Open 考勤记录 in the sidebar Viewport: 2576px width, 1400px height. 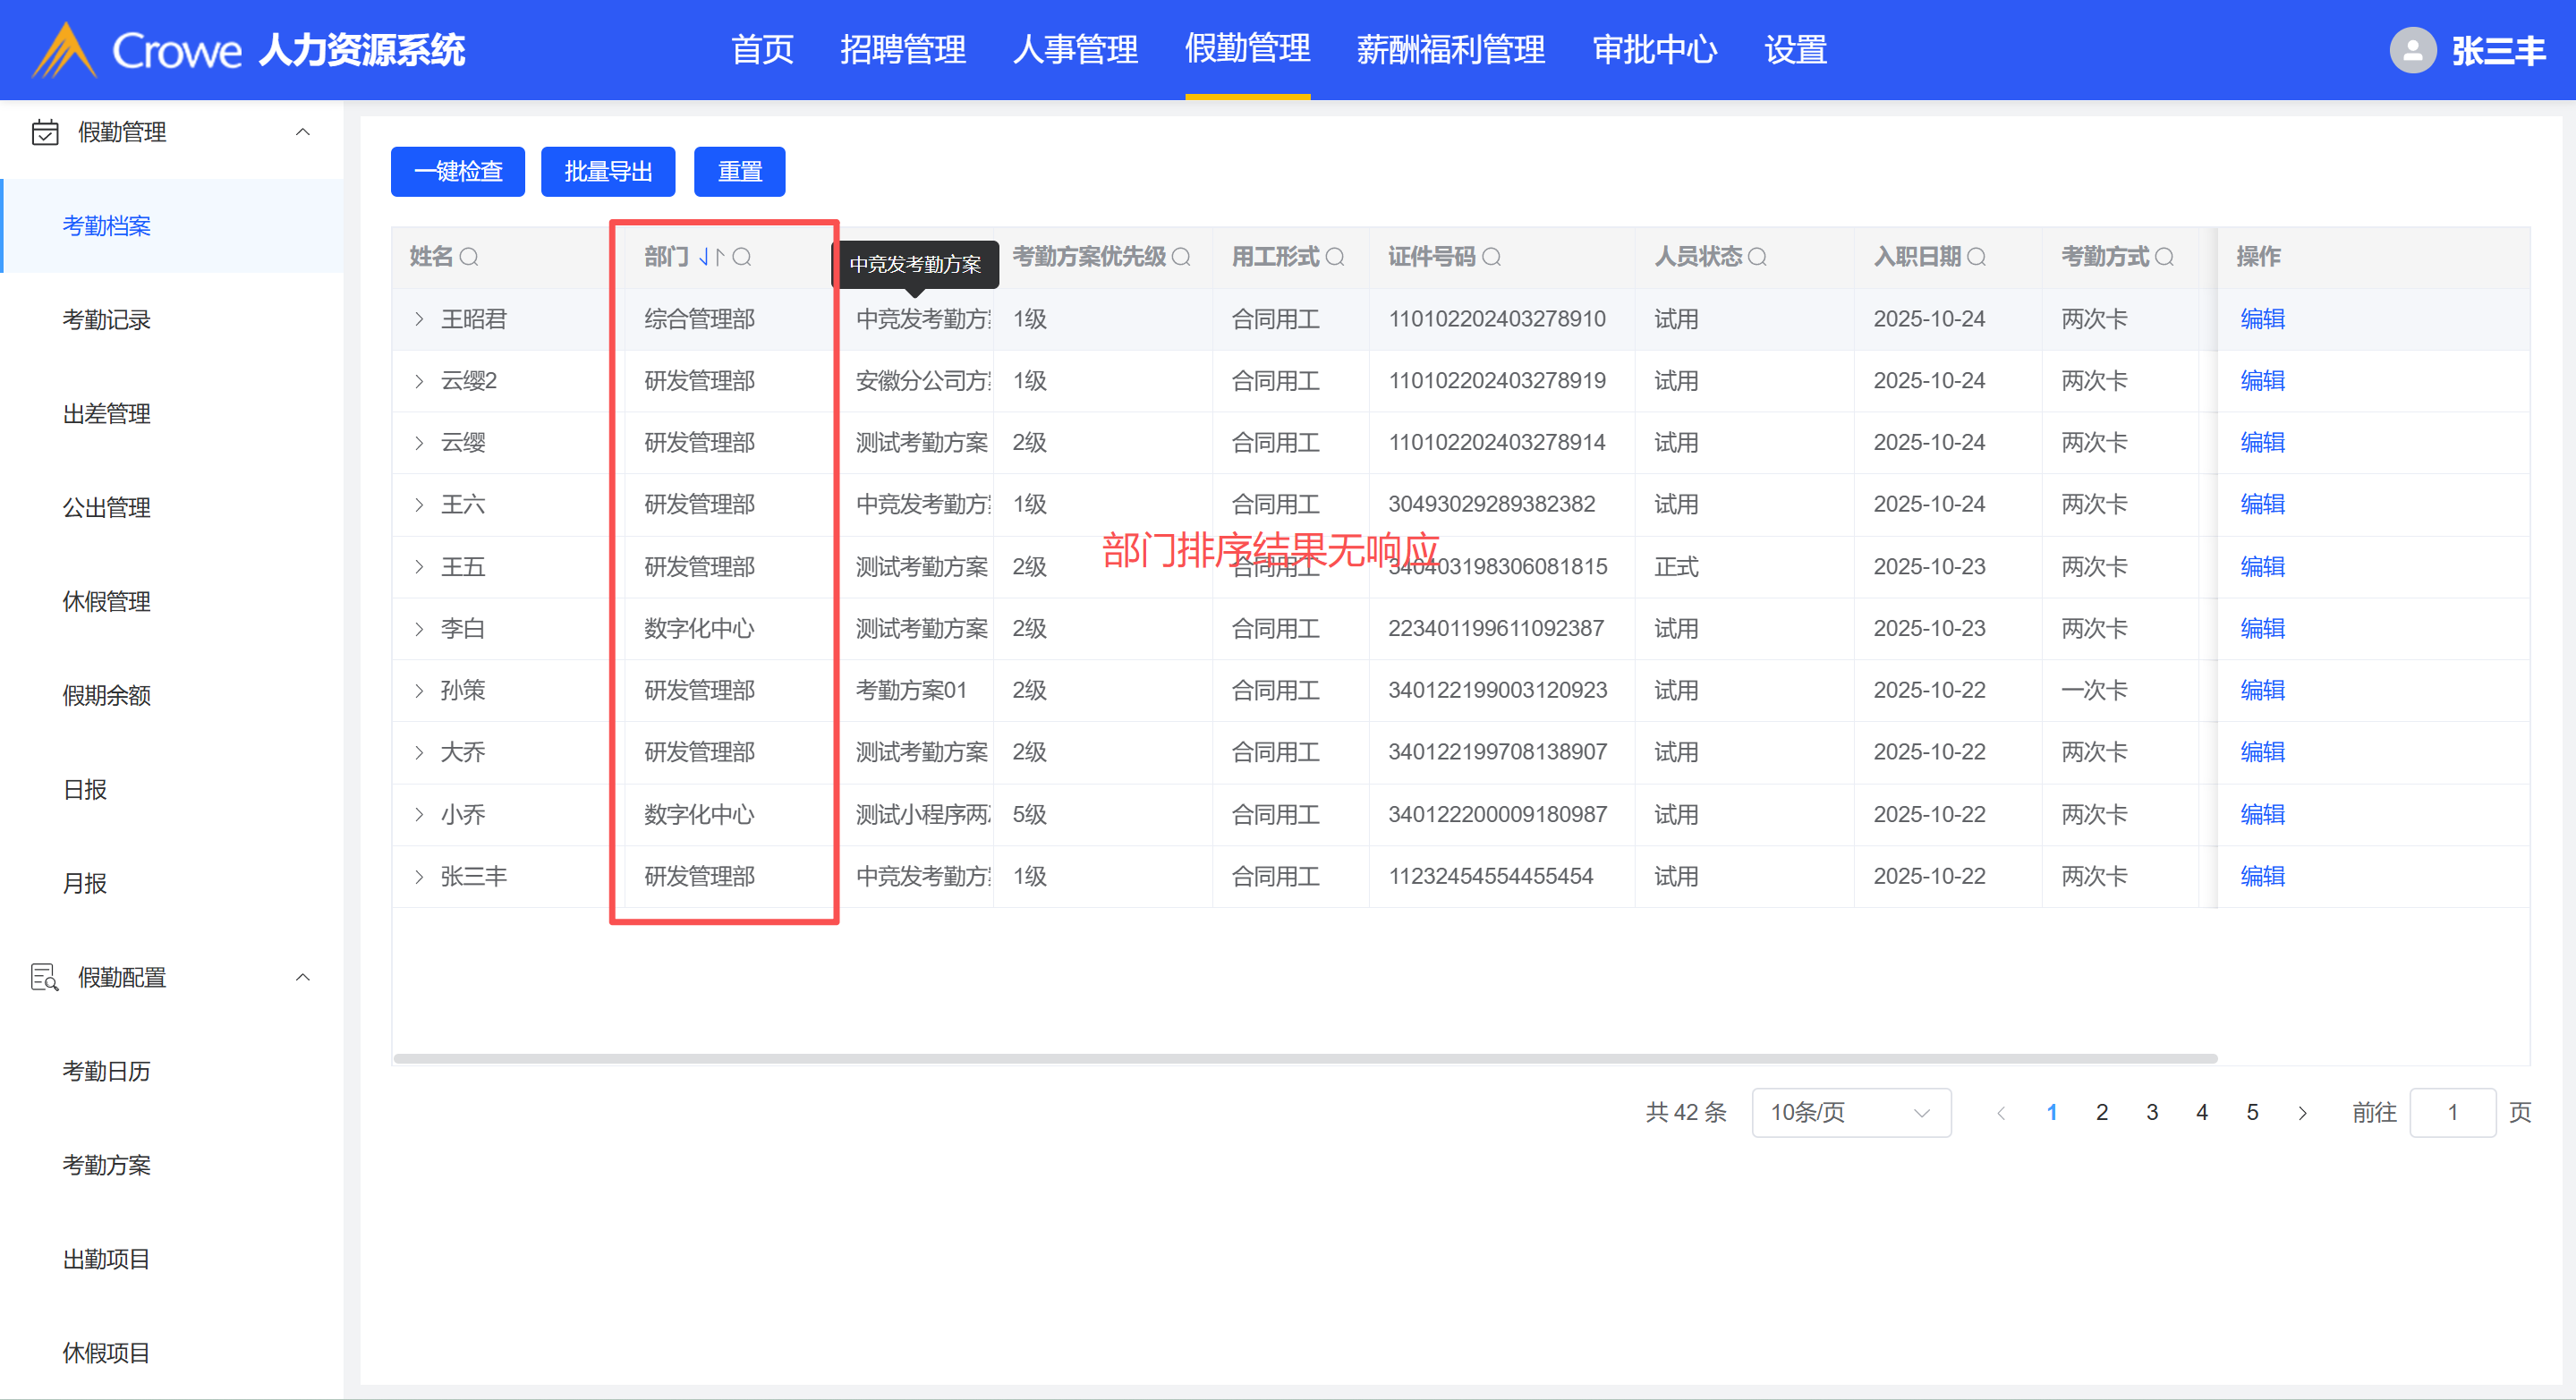[106, 320]
